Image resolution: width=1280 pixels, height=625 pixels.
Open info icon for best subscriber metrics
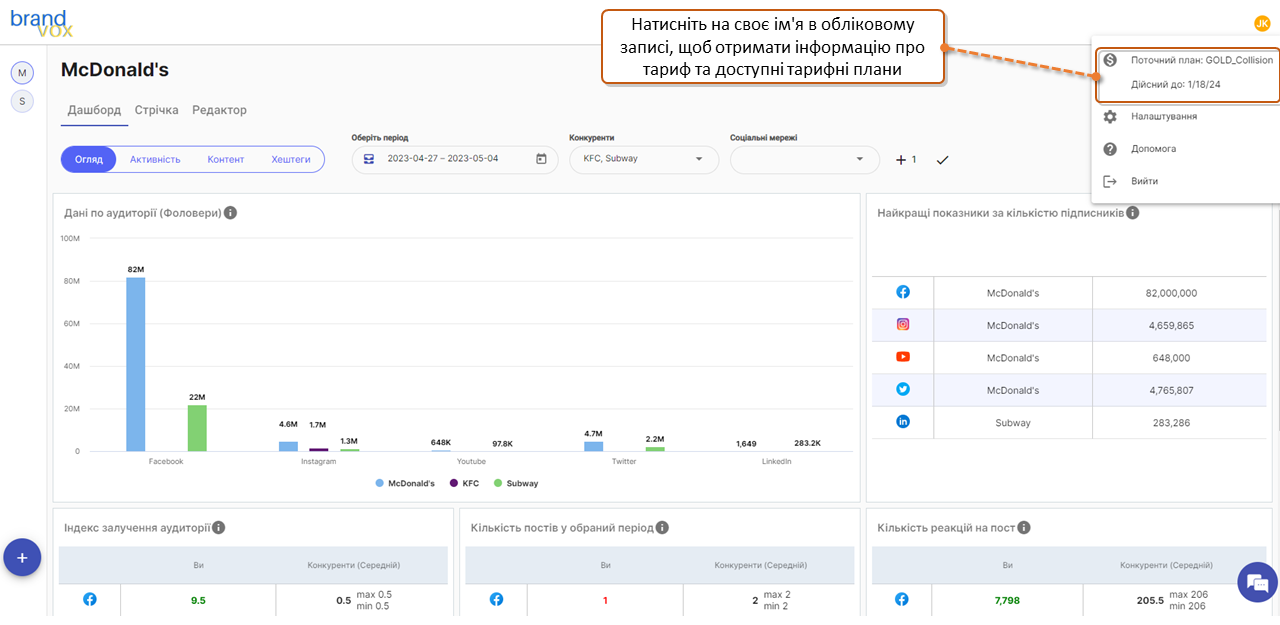1132,213
